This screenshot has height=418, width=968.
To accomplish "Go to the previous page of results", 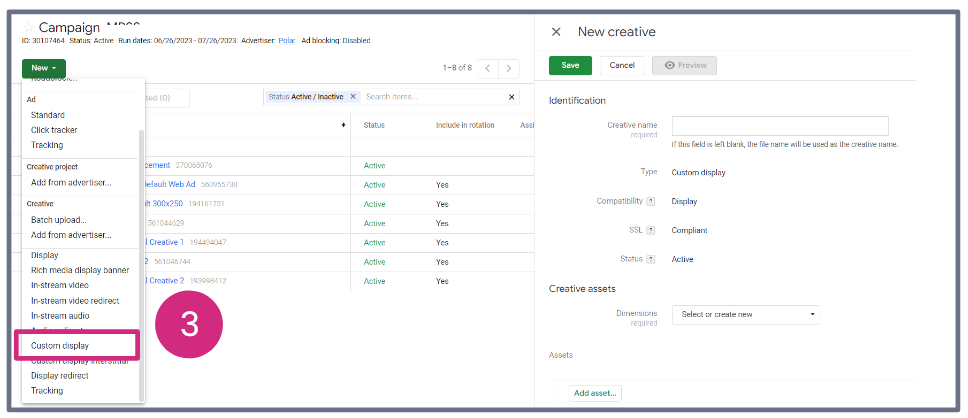I will 487,68.
